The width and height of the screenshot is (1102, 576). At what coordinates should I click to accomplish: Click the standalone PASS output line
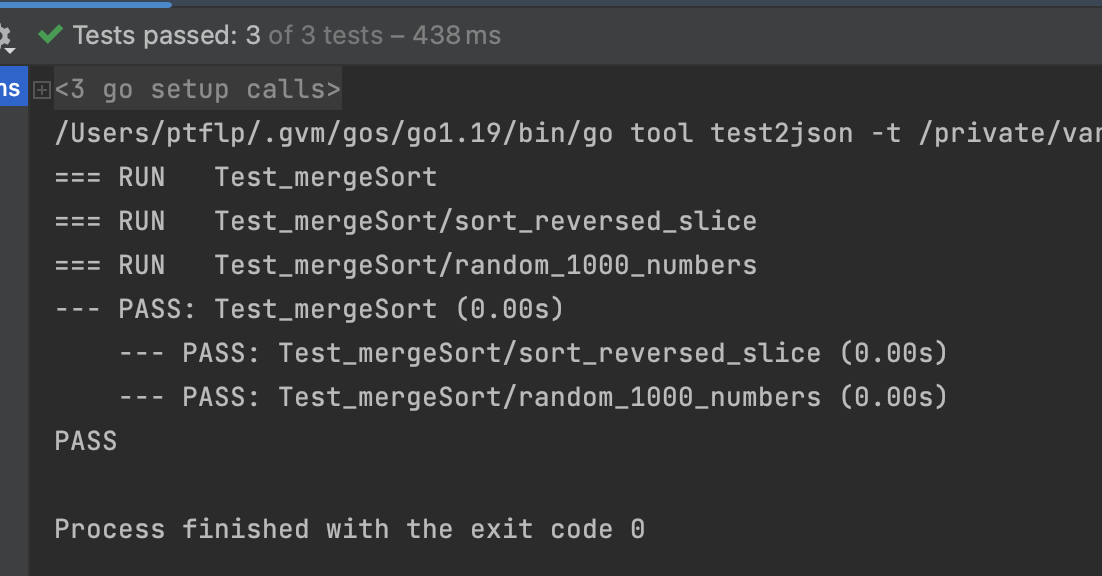point(86,441)
